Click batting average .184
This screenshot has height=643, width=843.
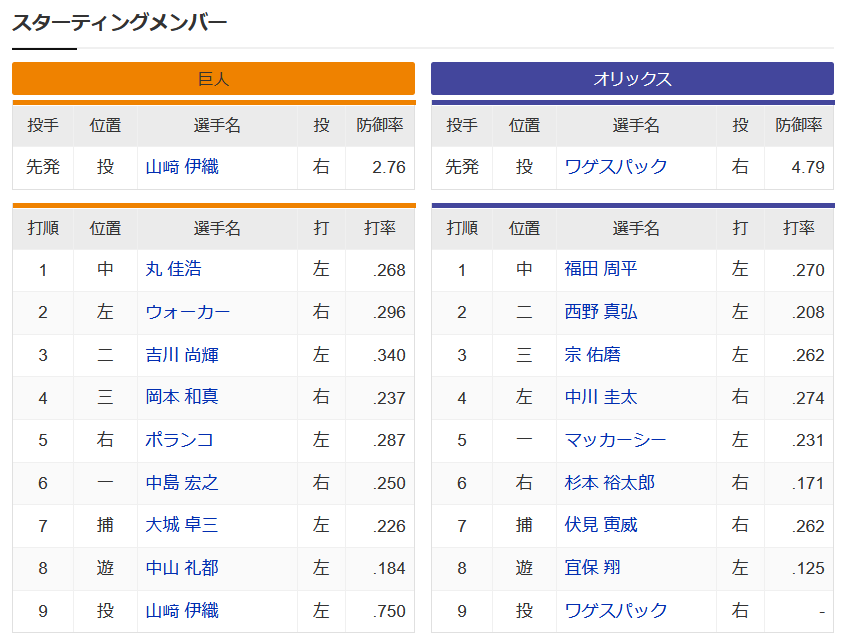pyautogui.click(x=389, y=568)
